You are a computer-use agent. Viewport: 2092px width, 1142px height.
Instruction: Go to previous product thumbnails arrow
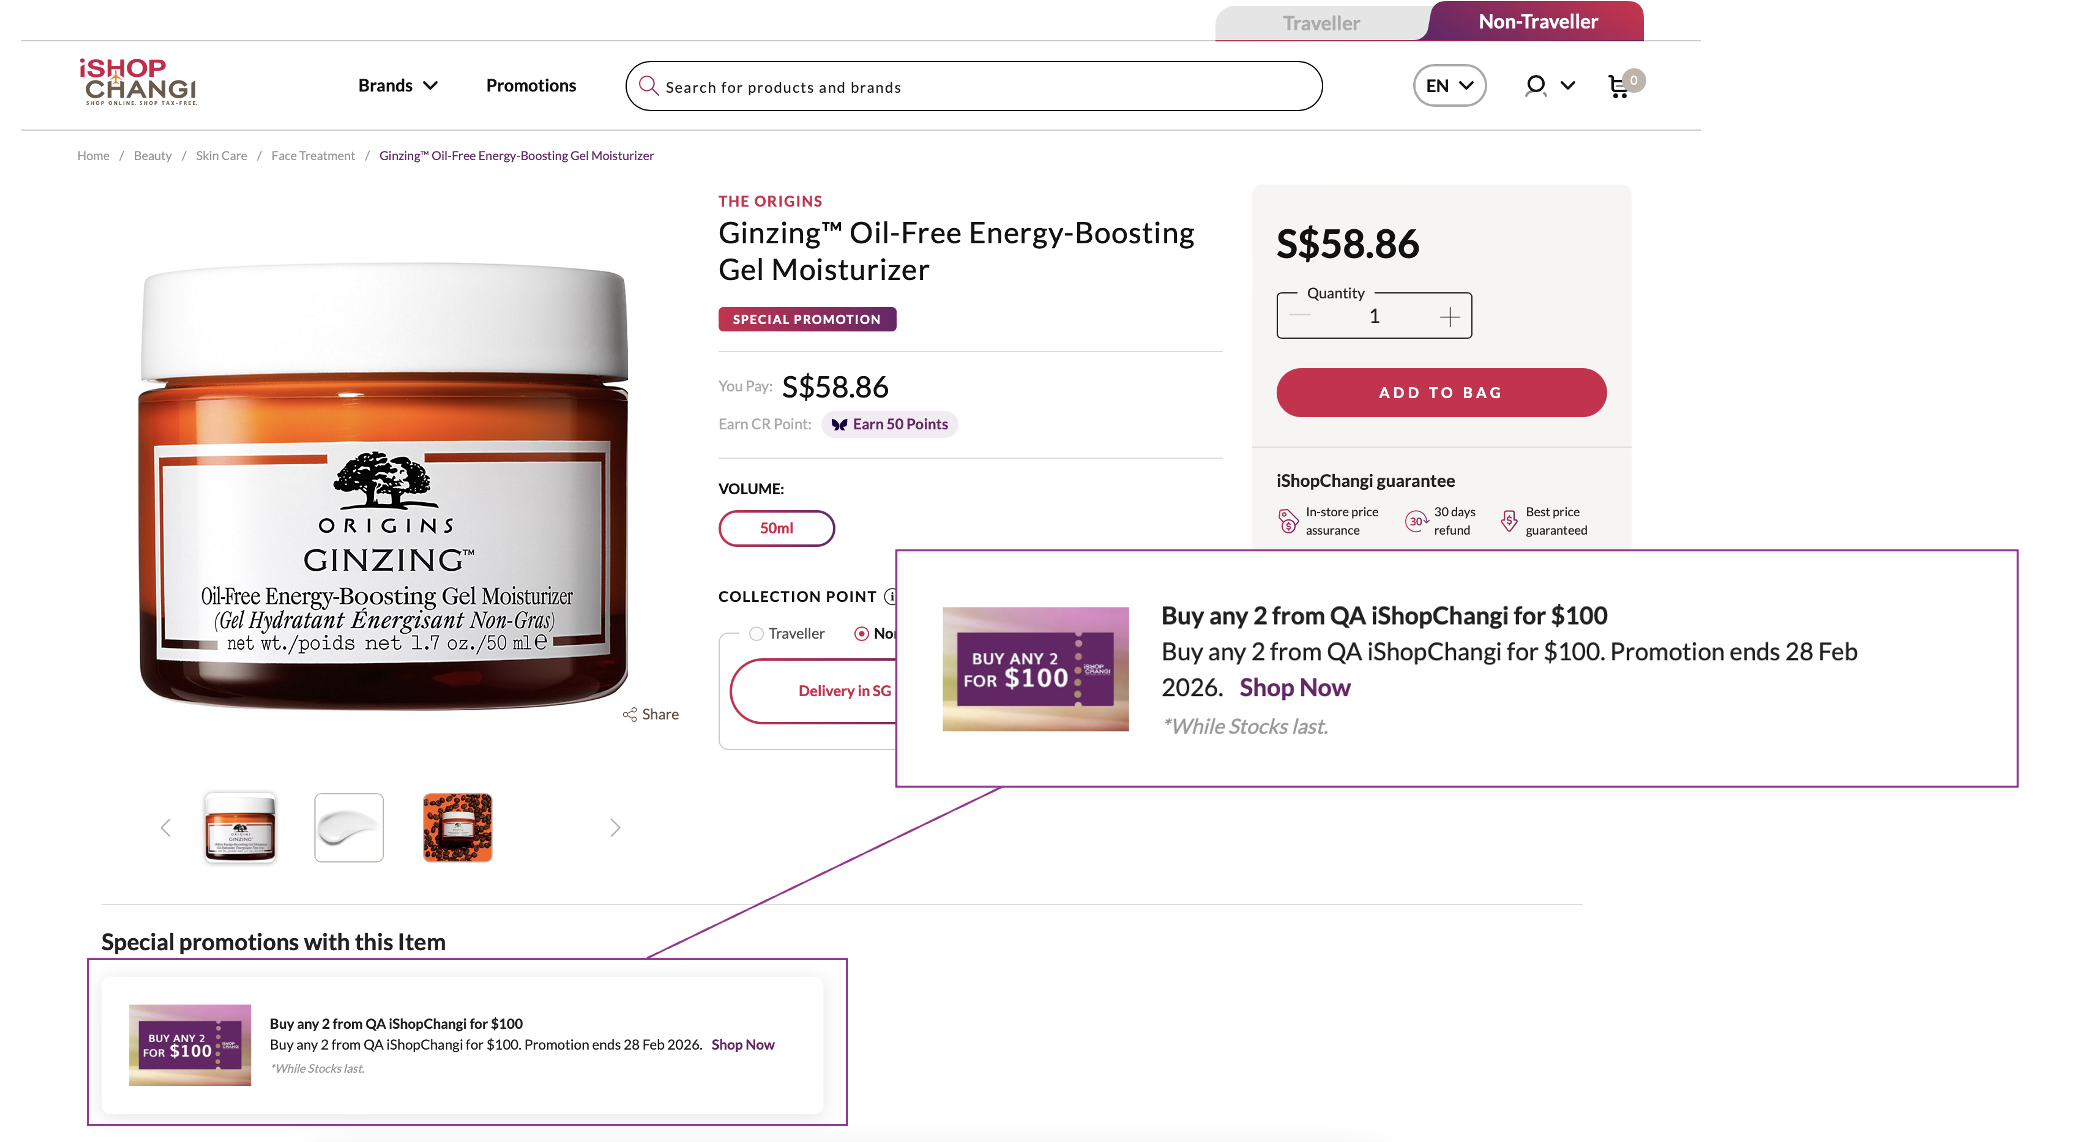click(166, 828)
